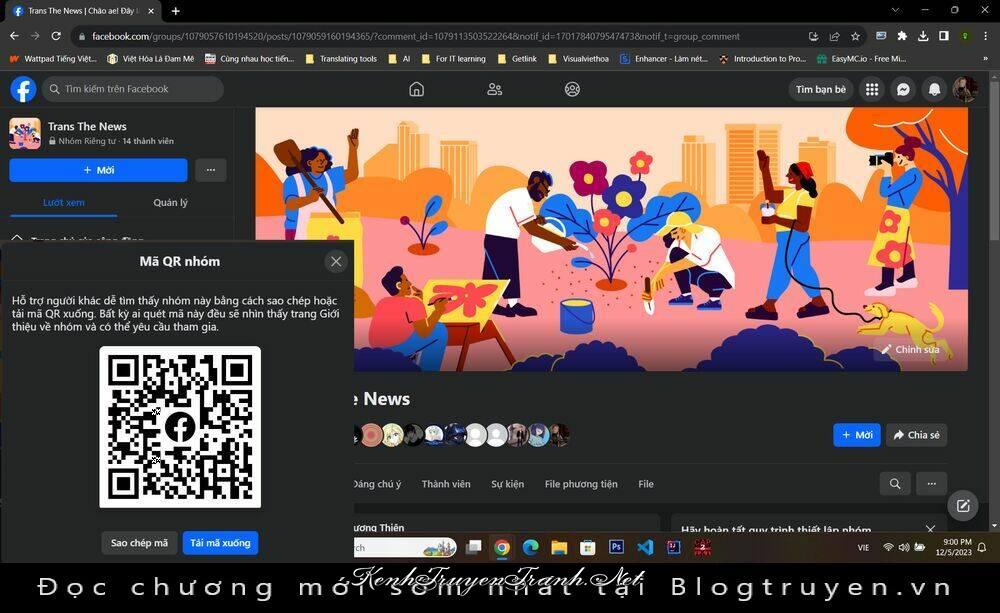1000x613 pixels.
Task: Click the Tải mã xuống button
Action: [220, 543]
